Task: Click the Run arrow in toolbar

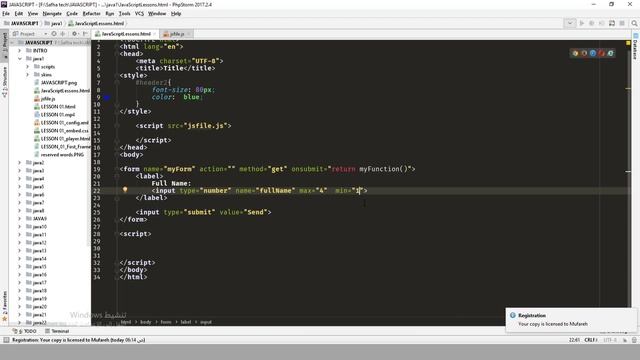Action: tap(582, 23)
